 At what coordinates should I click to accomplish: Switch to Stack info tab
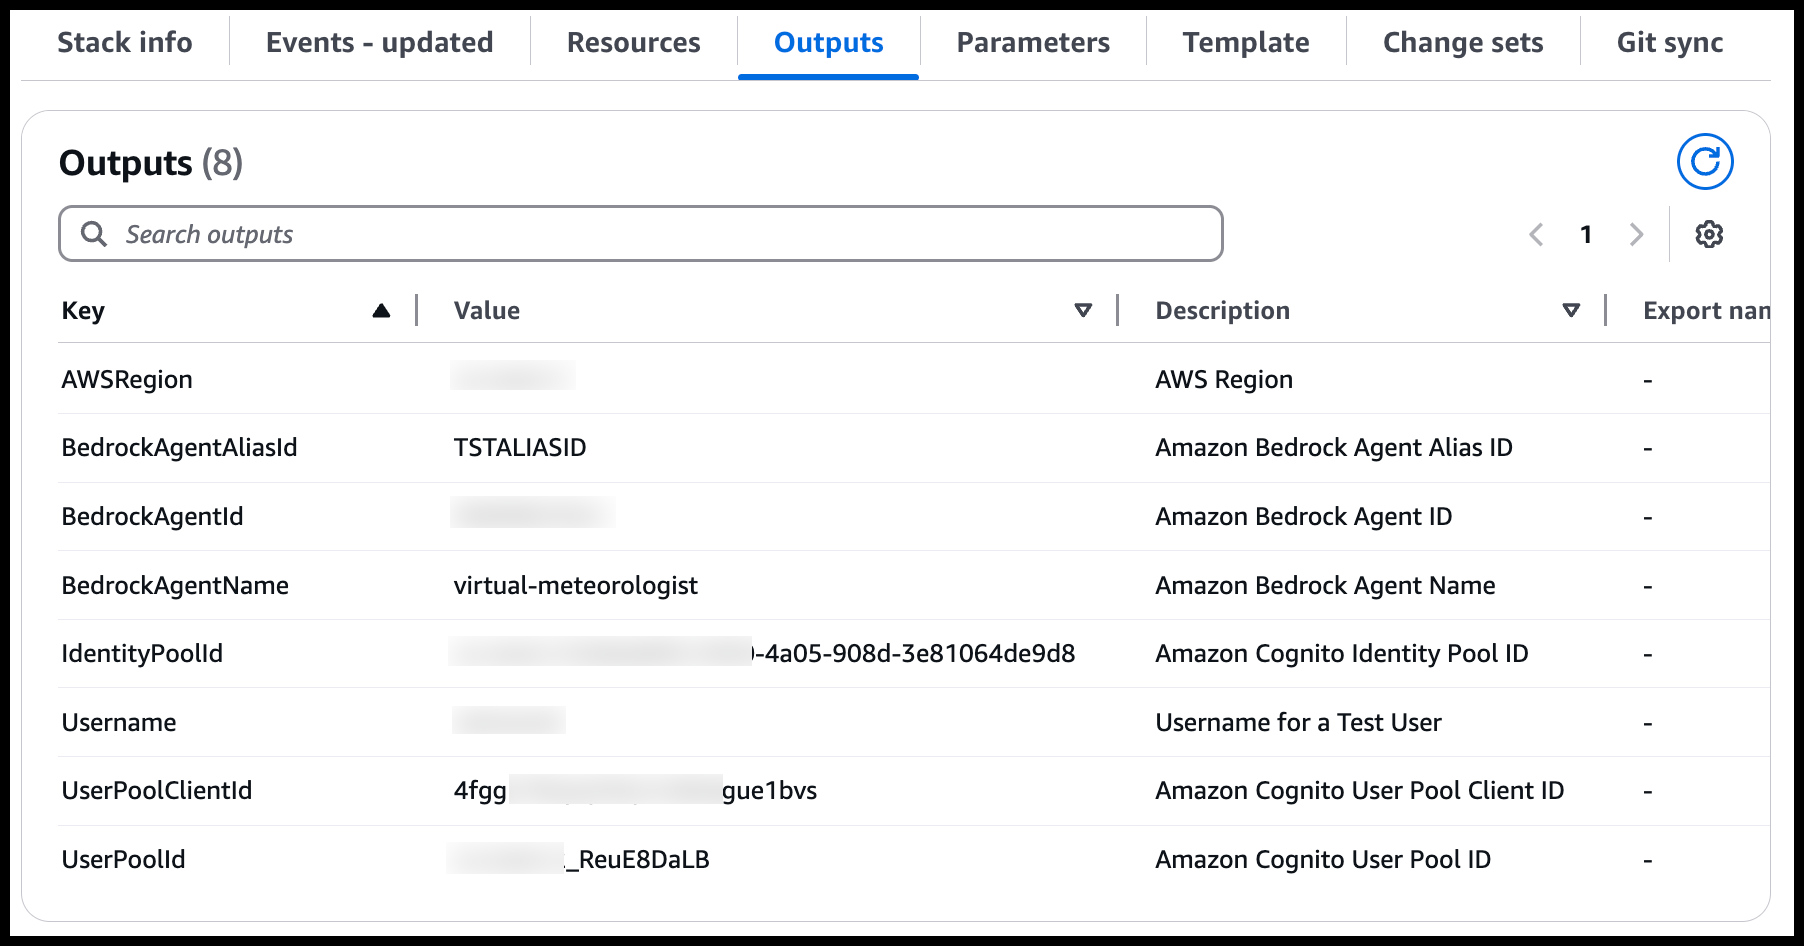pos(125,43)
